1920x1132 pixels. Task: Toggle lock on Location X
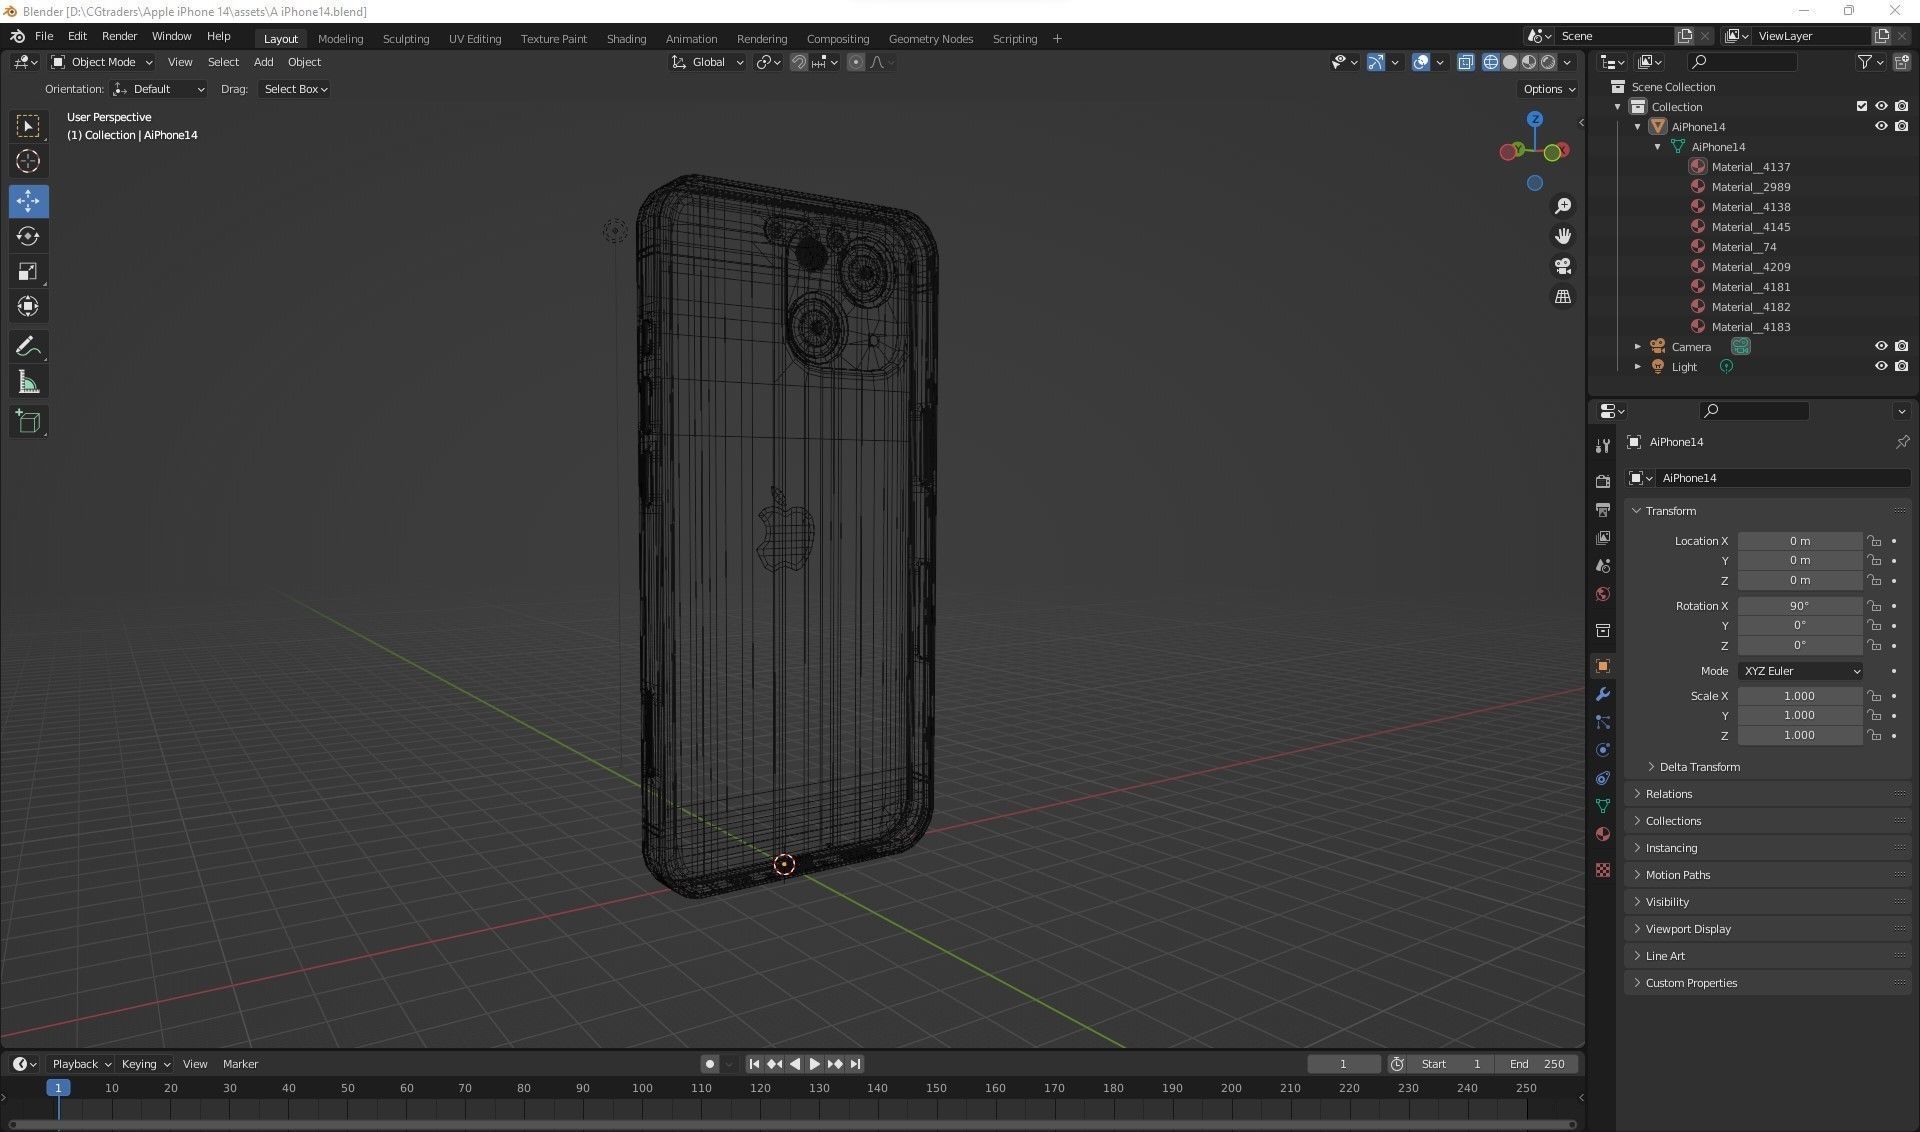[1874, 541]
